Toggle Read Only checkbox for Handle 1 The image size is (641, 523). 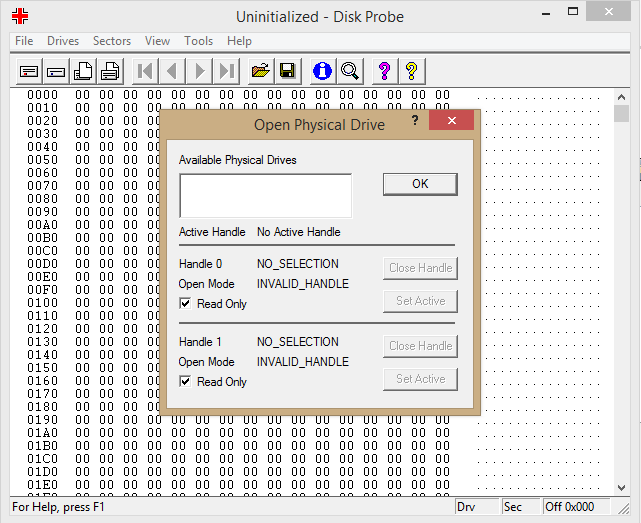[x=185, y=382]
